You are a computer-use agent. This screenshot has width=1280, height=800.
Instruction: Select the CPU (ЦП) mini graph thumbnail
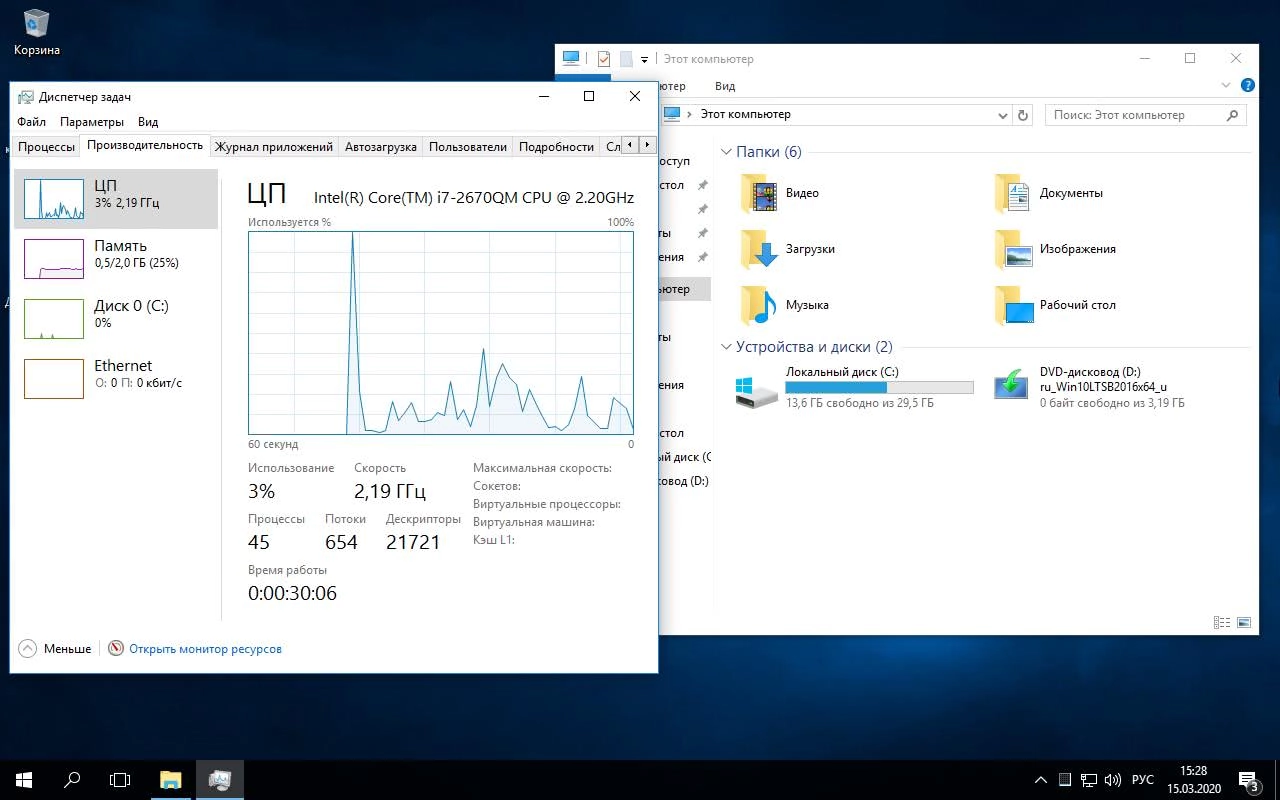click(x=54, y=199)
